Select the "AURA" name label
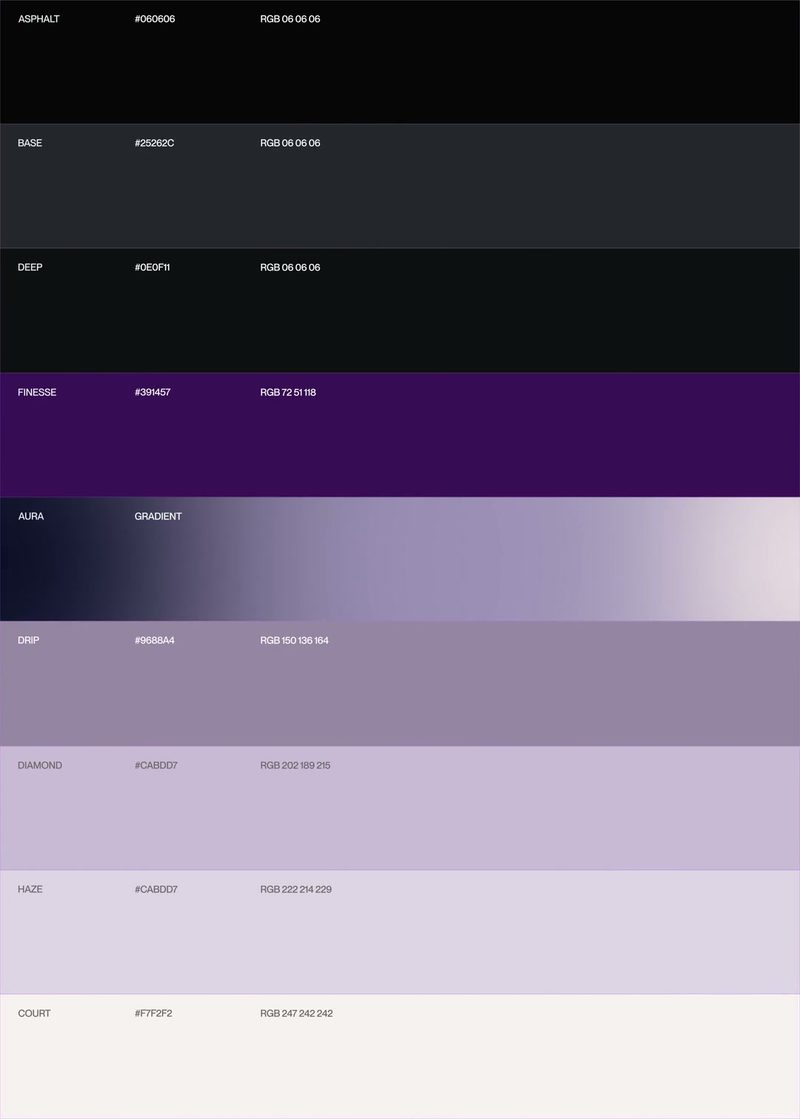 coord(31,517)
